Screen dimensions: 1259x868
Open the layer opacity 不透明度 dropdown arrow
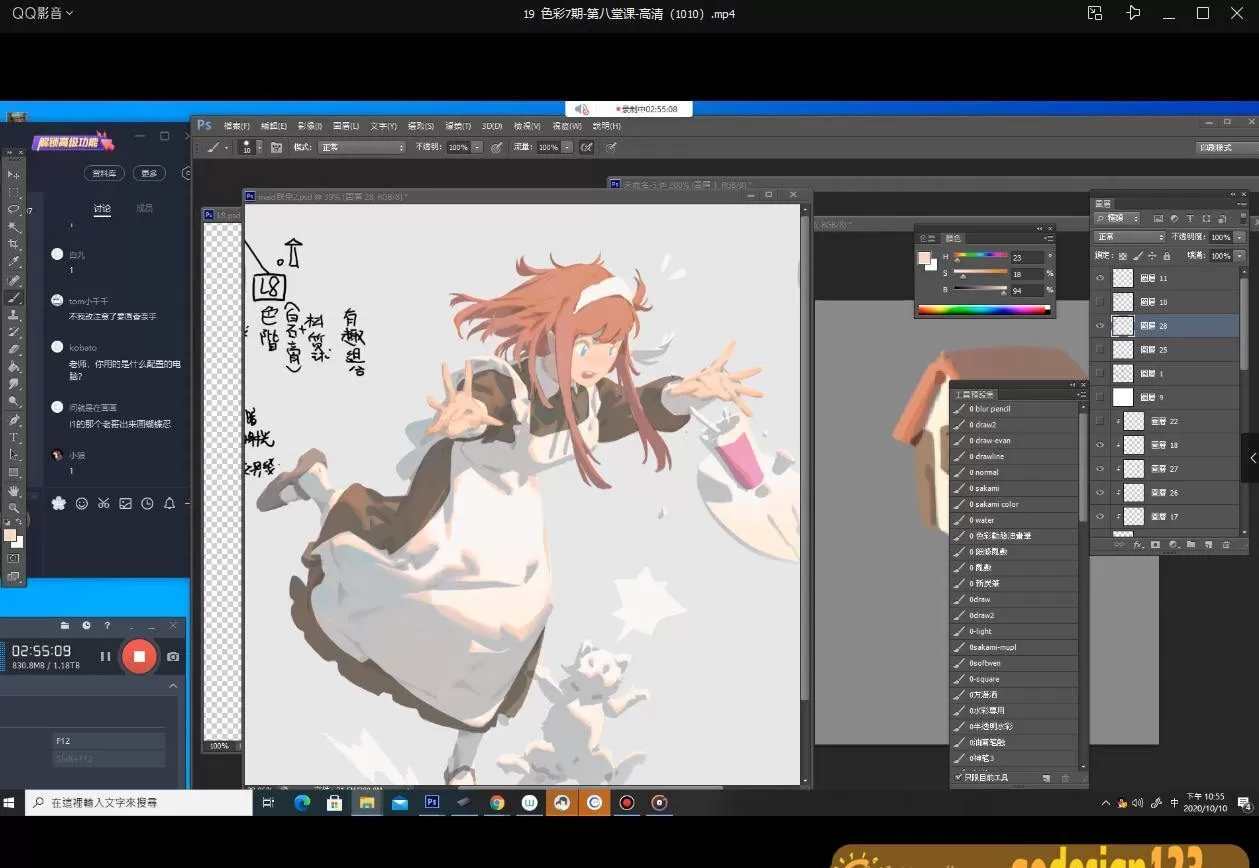[1240, 236]
